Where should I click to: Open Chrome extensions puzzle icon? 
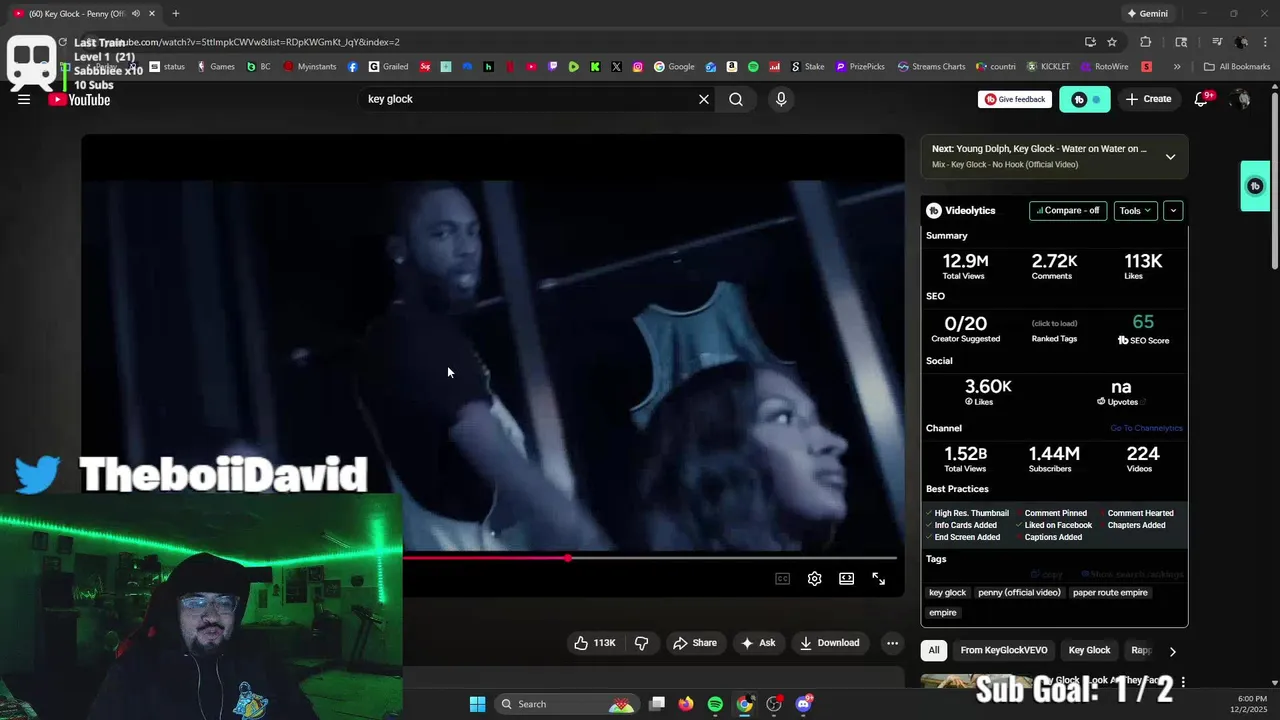1146,42
